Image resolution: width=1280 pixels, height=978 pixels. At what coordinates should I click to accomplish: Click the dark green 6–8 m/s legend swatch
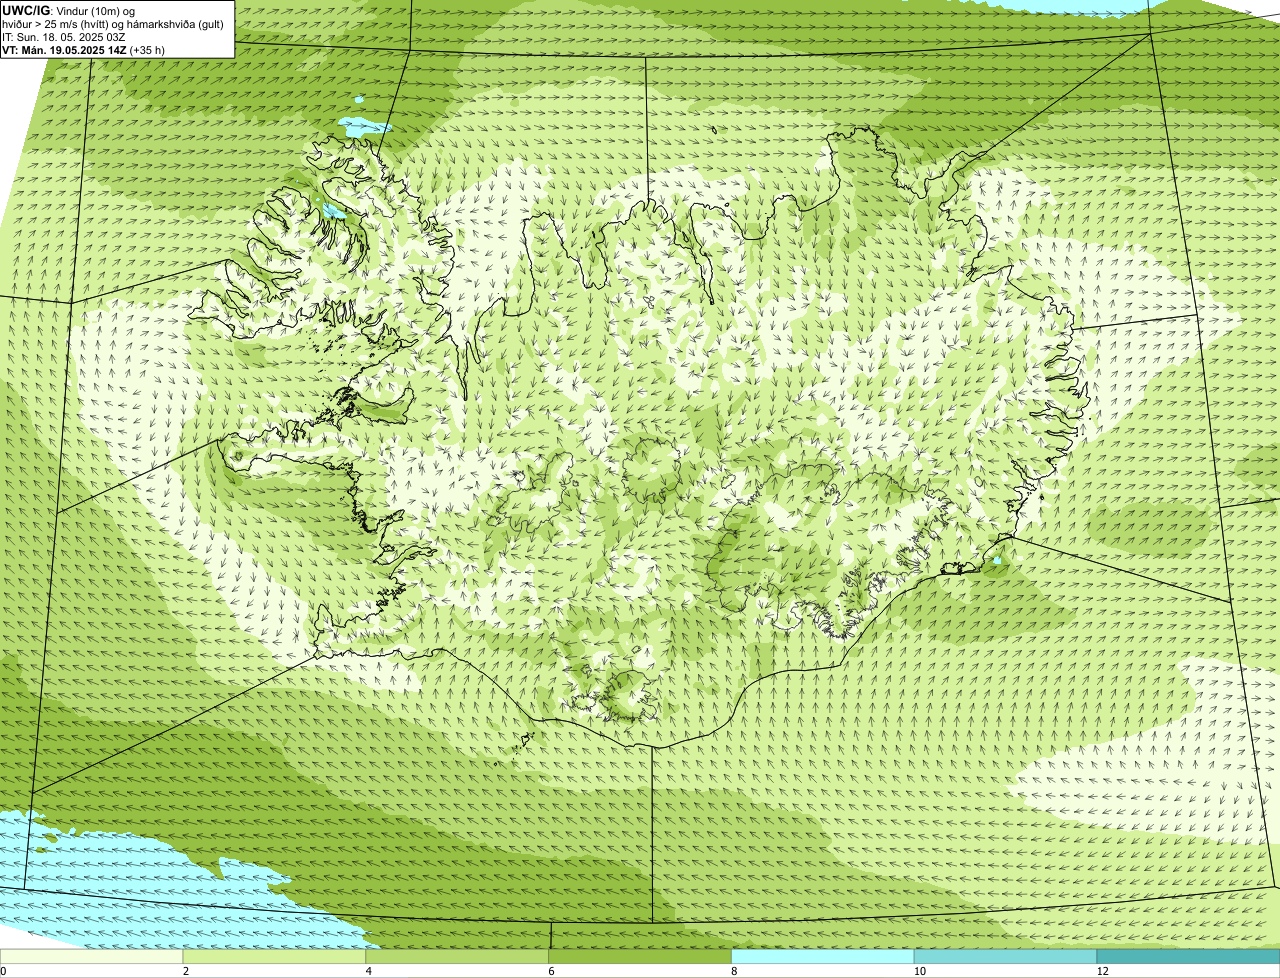641,957
